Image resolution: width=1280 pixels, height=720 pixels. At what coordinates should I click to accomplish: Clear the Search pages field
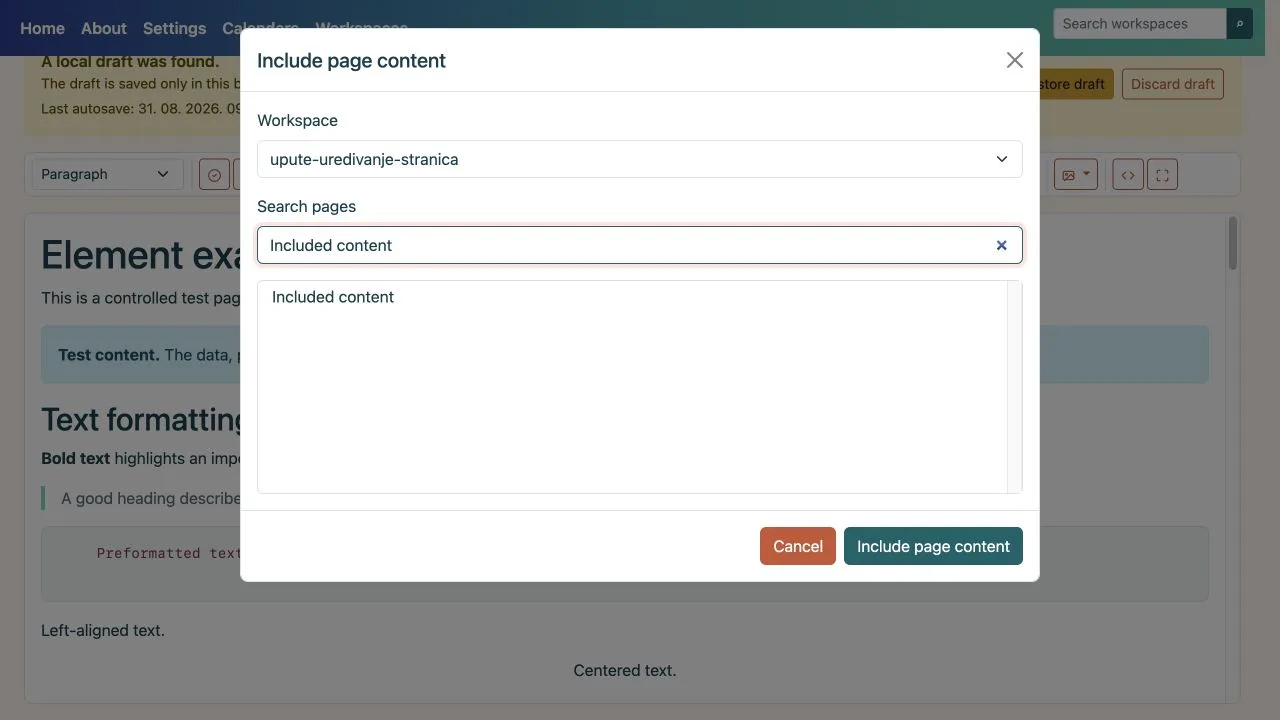tap(1001, 245)
